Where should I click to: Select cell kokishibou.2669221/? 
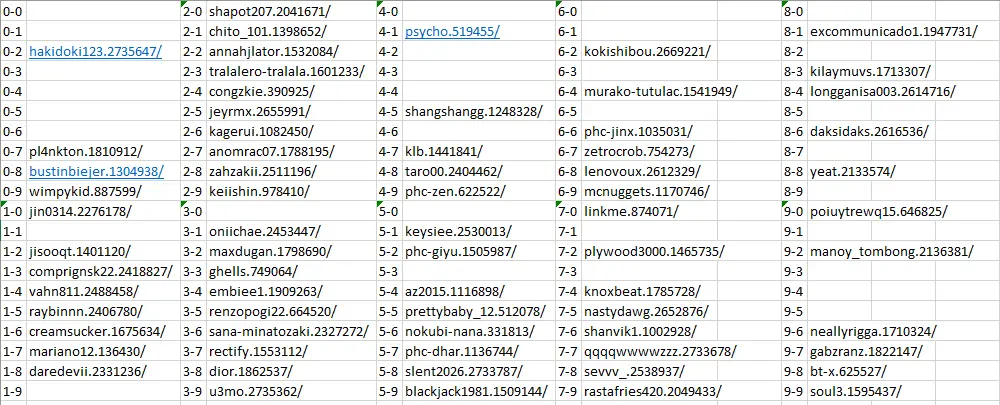point(649,52)
